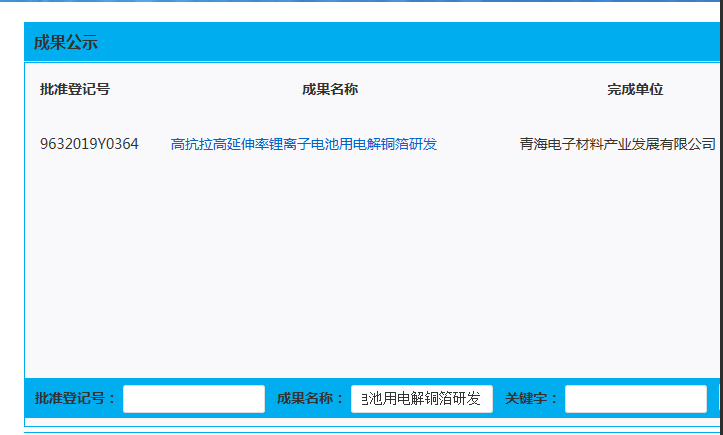Click the 批准登记号： label in search bar
This screenshot has width=723, height=435.
click(x=76, y=399)
